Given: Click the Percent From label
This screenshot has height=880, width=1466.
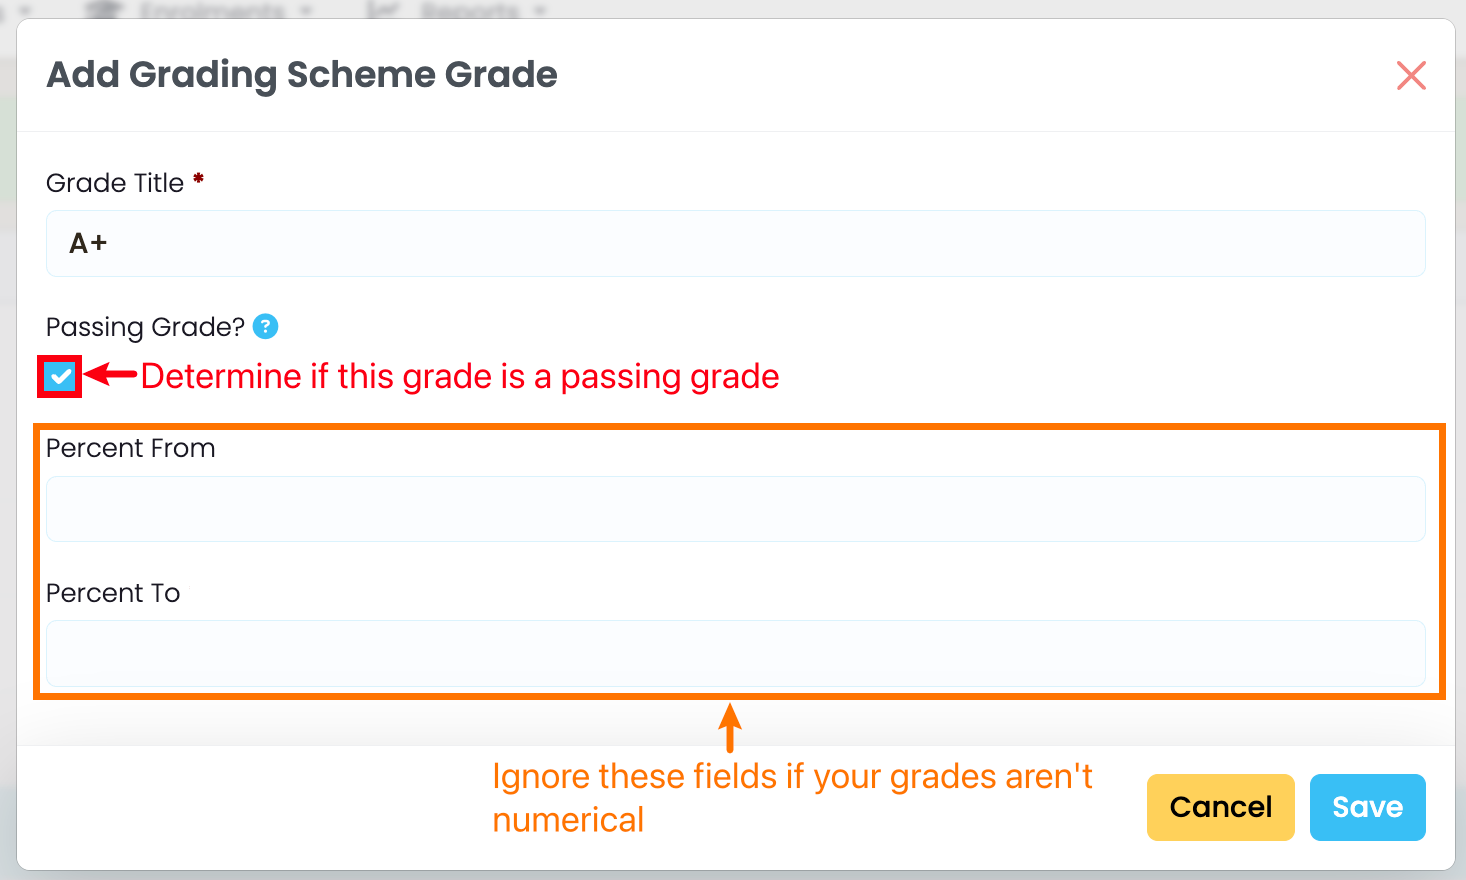Looking at the screenshot, I should [x=130, y=448].
